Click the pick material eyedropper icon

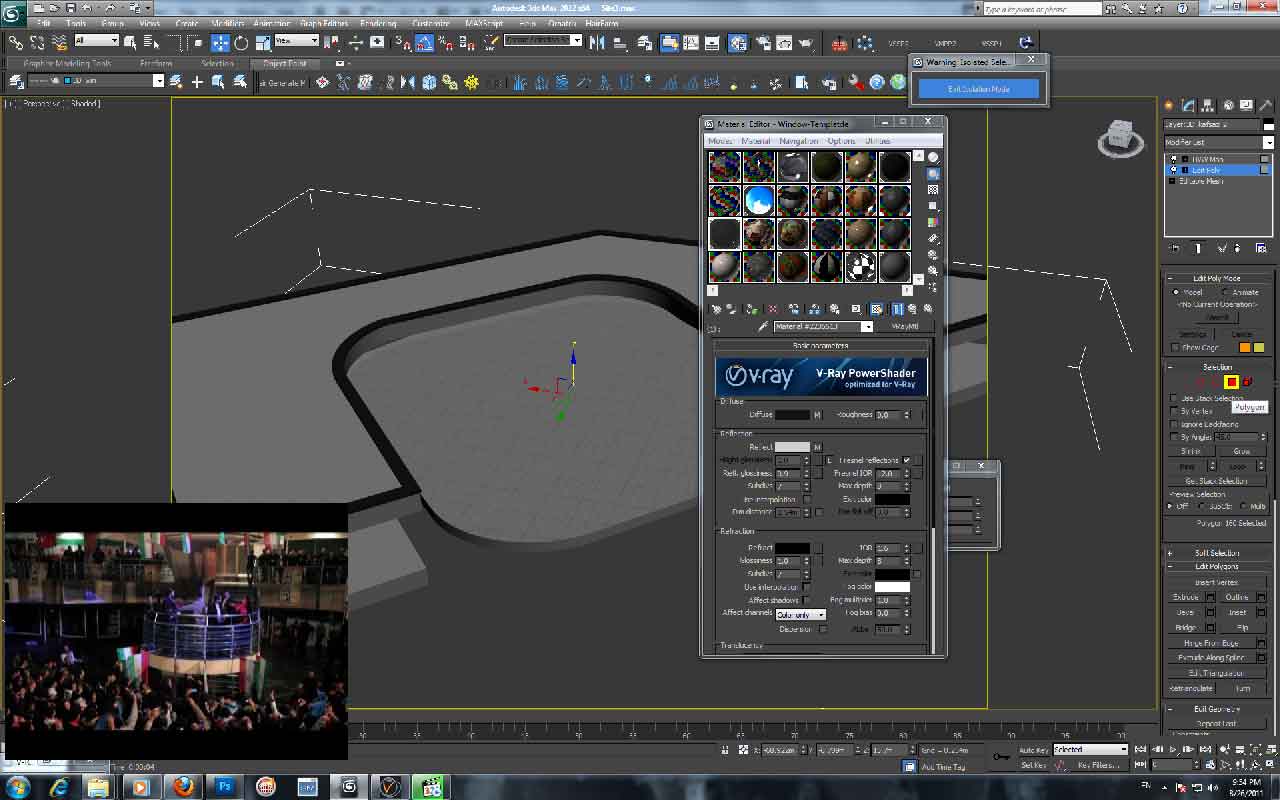pos(762,326)
